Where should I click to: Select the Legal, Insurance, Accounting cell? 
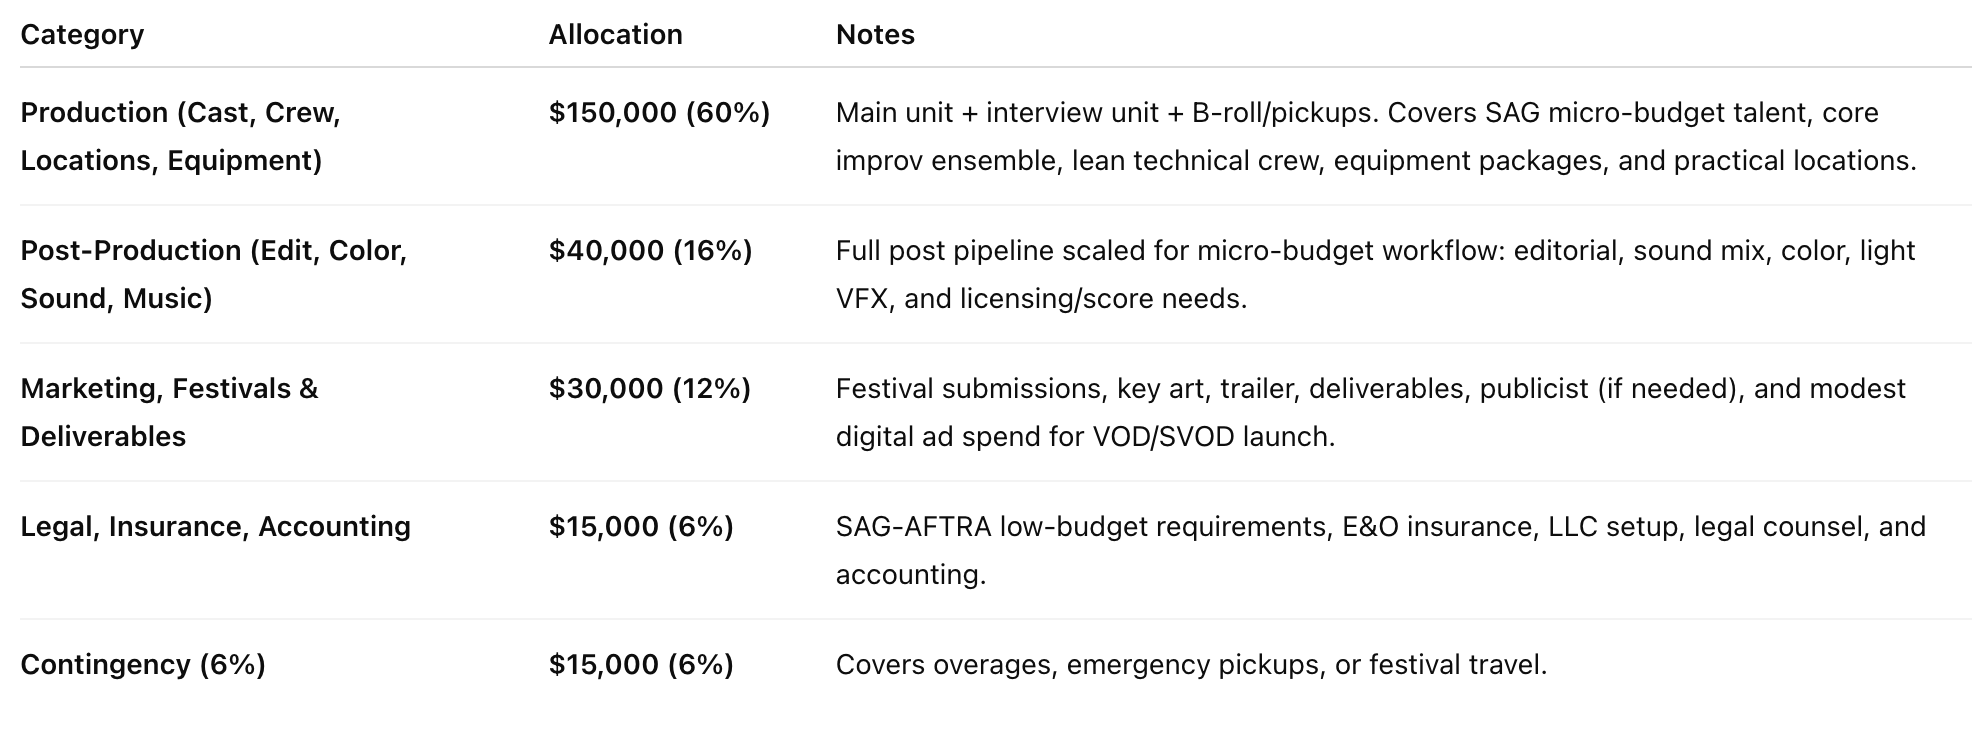pyautogui.click(x=215, y=526)
